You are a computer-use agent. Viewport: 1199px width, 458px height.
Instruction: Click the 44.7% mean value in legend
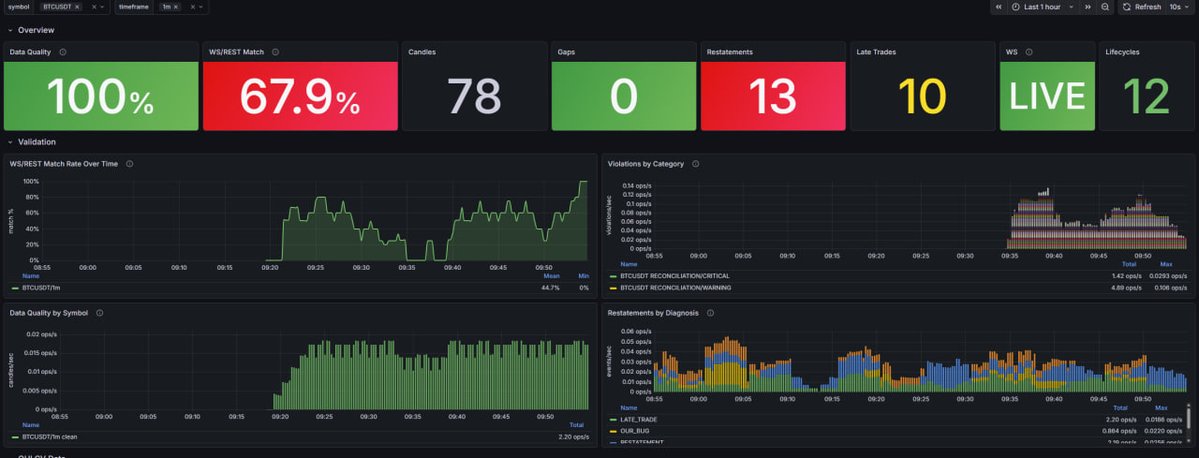(550, 287)
